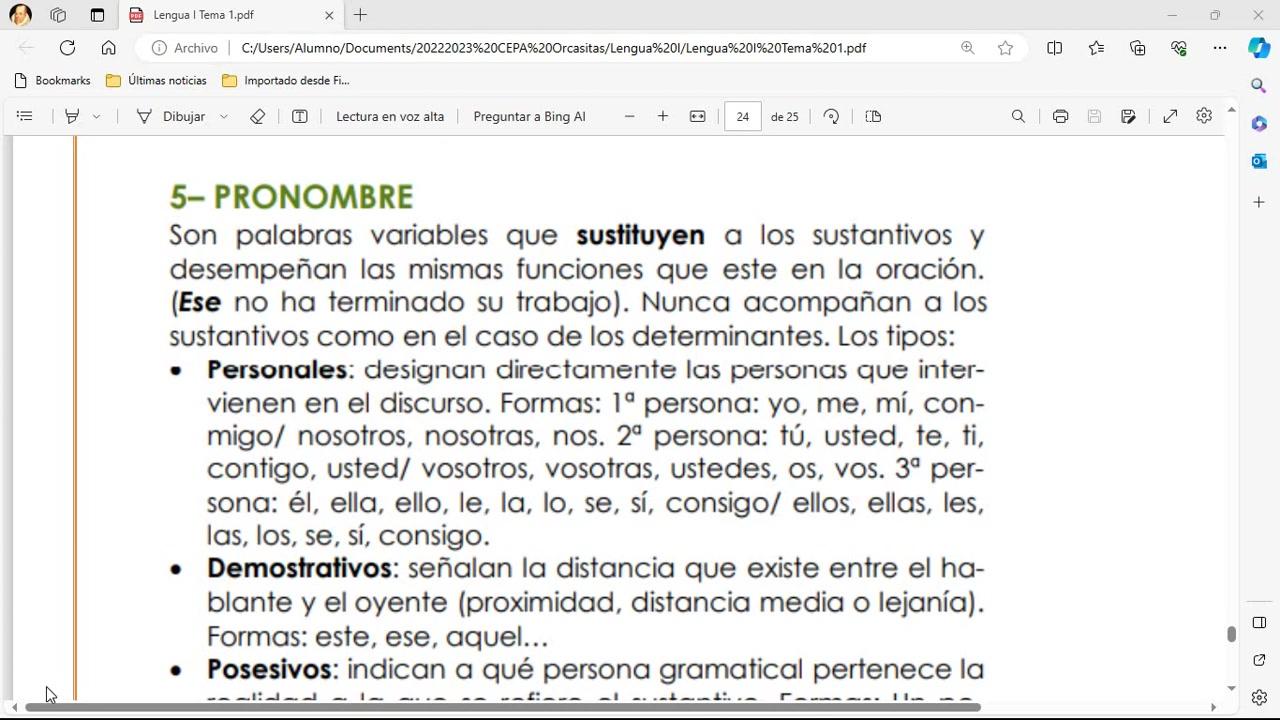The image size is (1280, 720).
Task: Click the vertical scrollbar up arrow
Action: coord(1231,110)
